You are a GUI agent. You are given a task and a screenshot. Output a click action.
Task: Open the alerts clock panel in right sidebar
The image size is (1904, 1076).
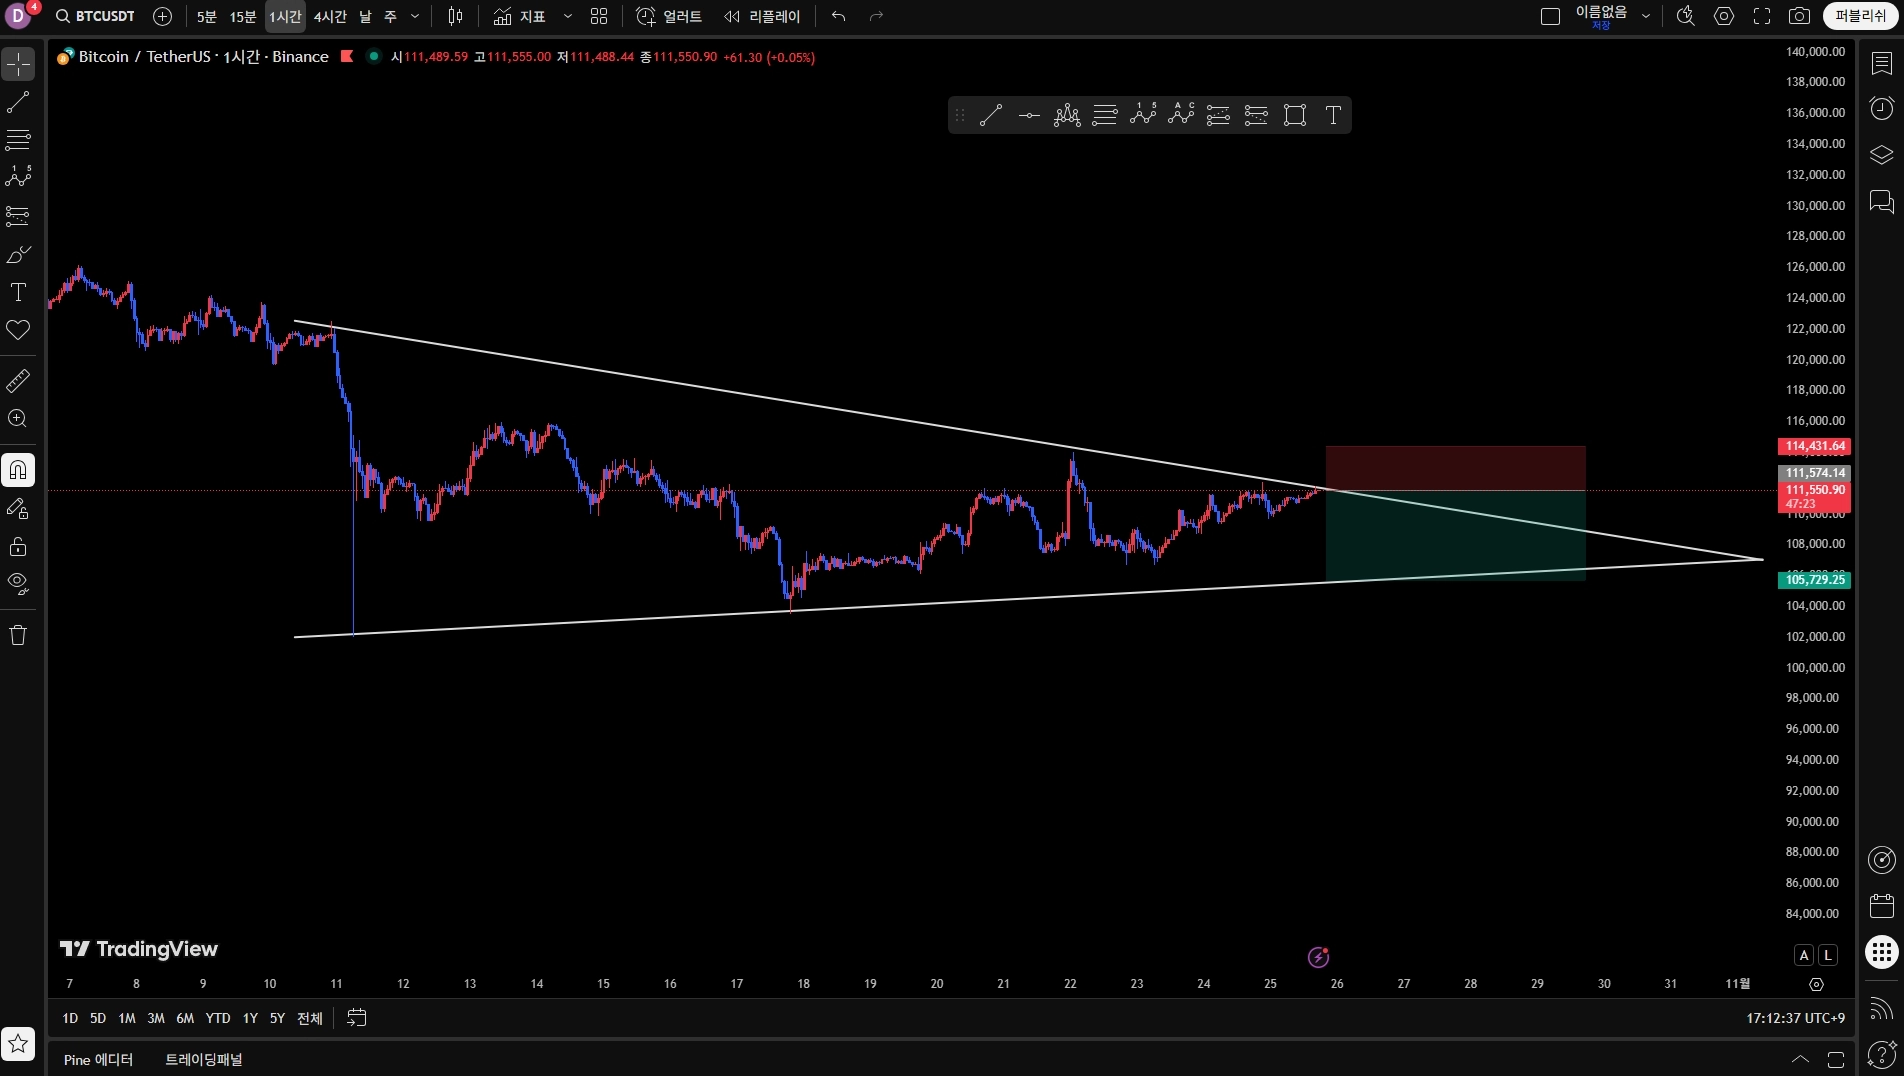click(x=1881, y=108)
